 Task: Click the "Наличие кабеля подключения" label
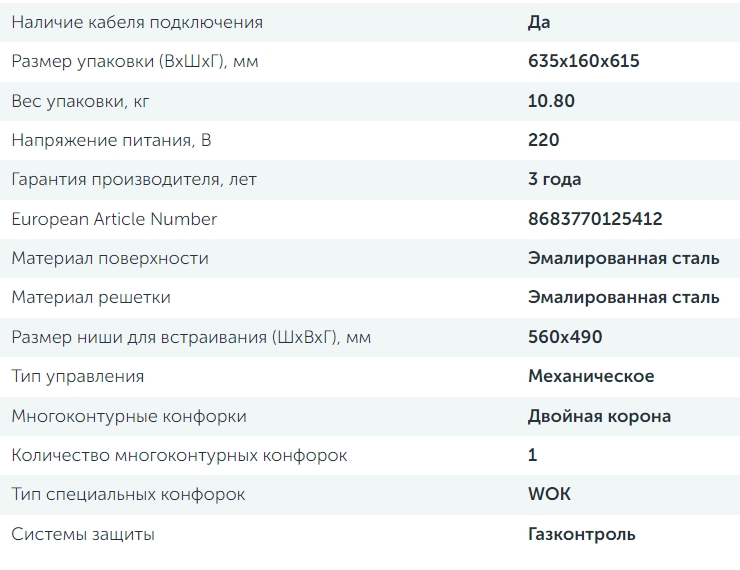pos(137,22)
